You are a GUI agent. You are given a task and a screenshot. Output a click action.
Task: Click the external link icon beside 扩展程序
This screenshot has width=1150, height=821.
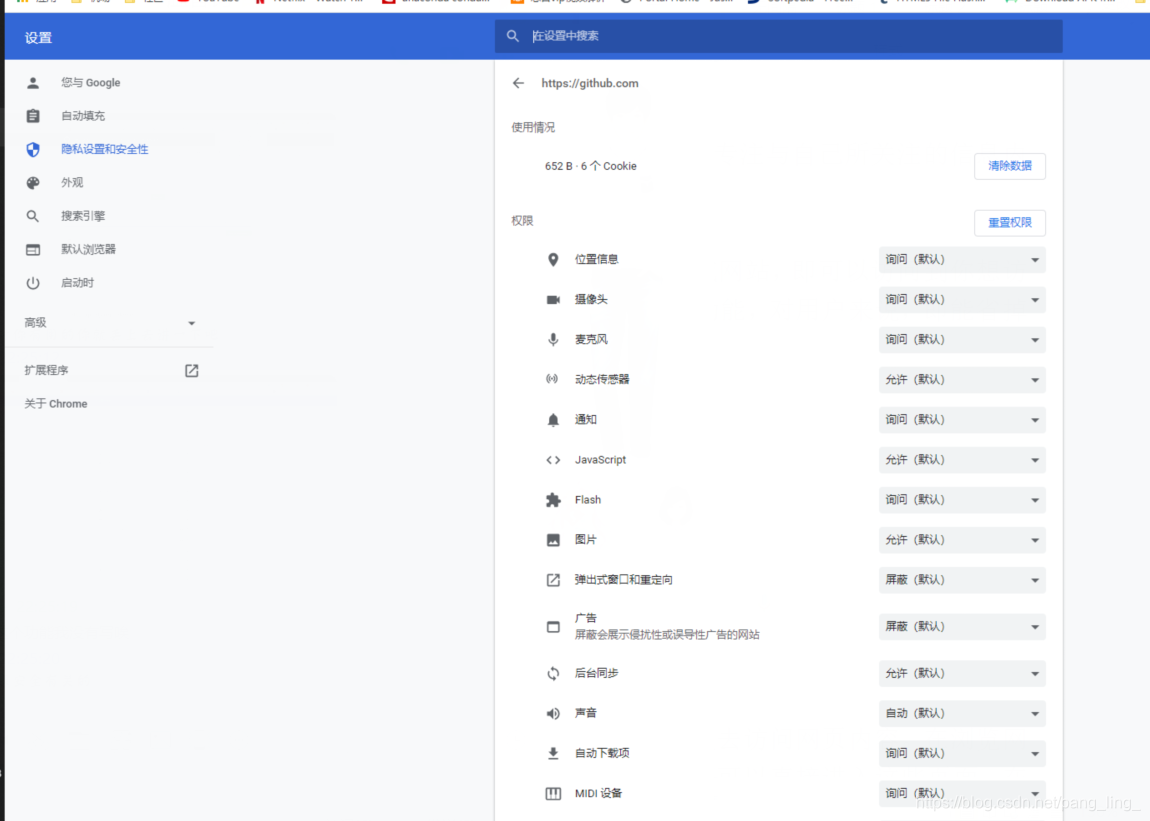click(191, 371)
